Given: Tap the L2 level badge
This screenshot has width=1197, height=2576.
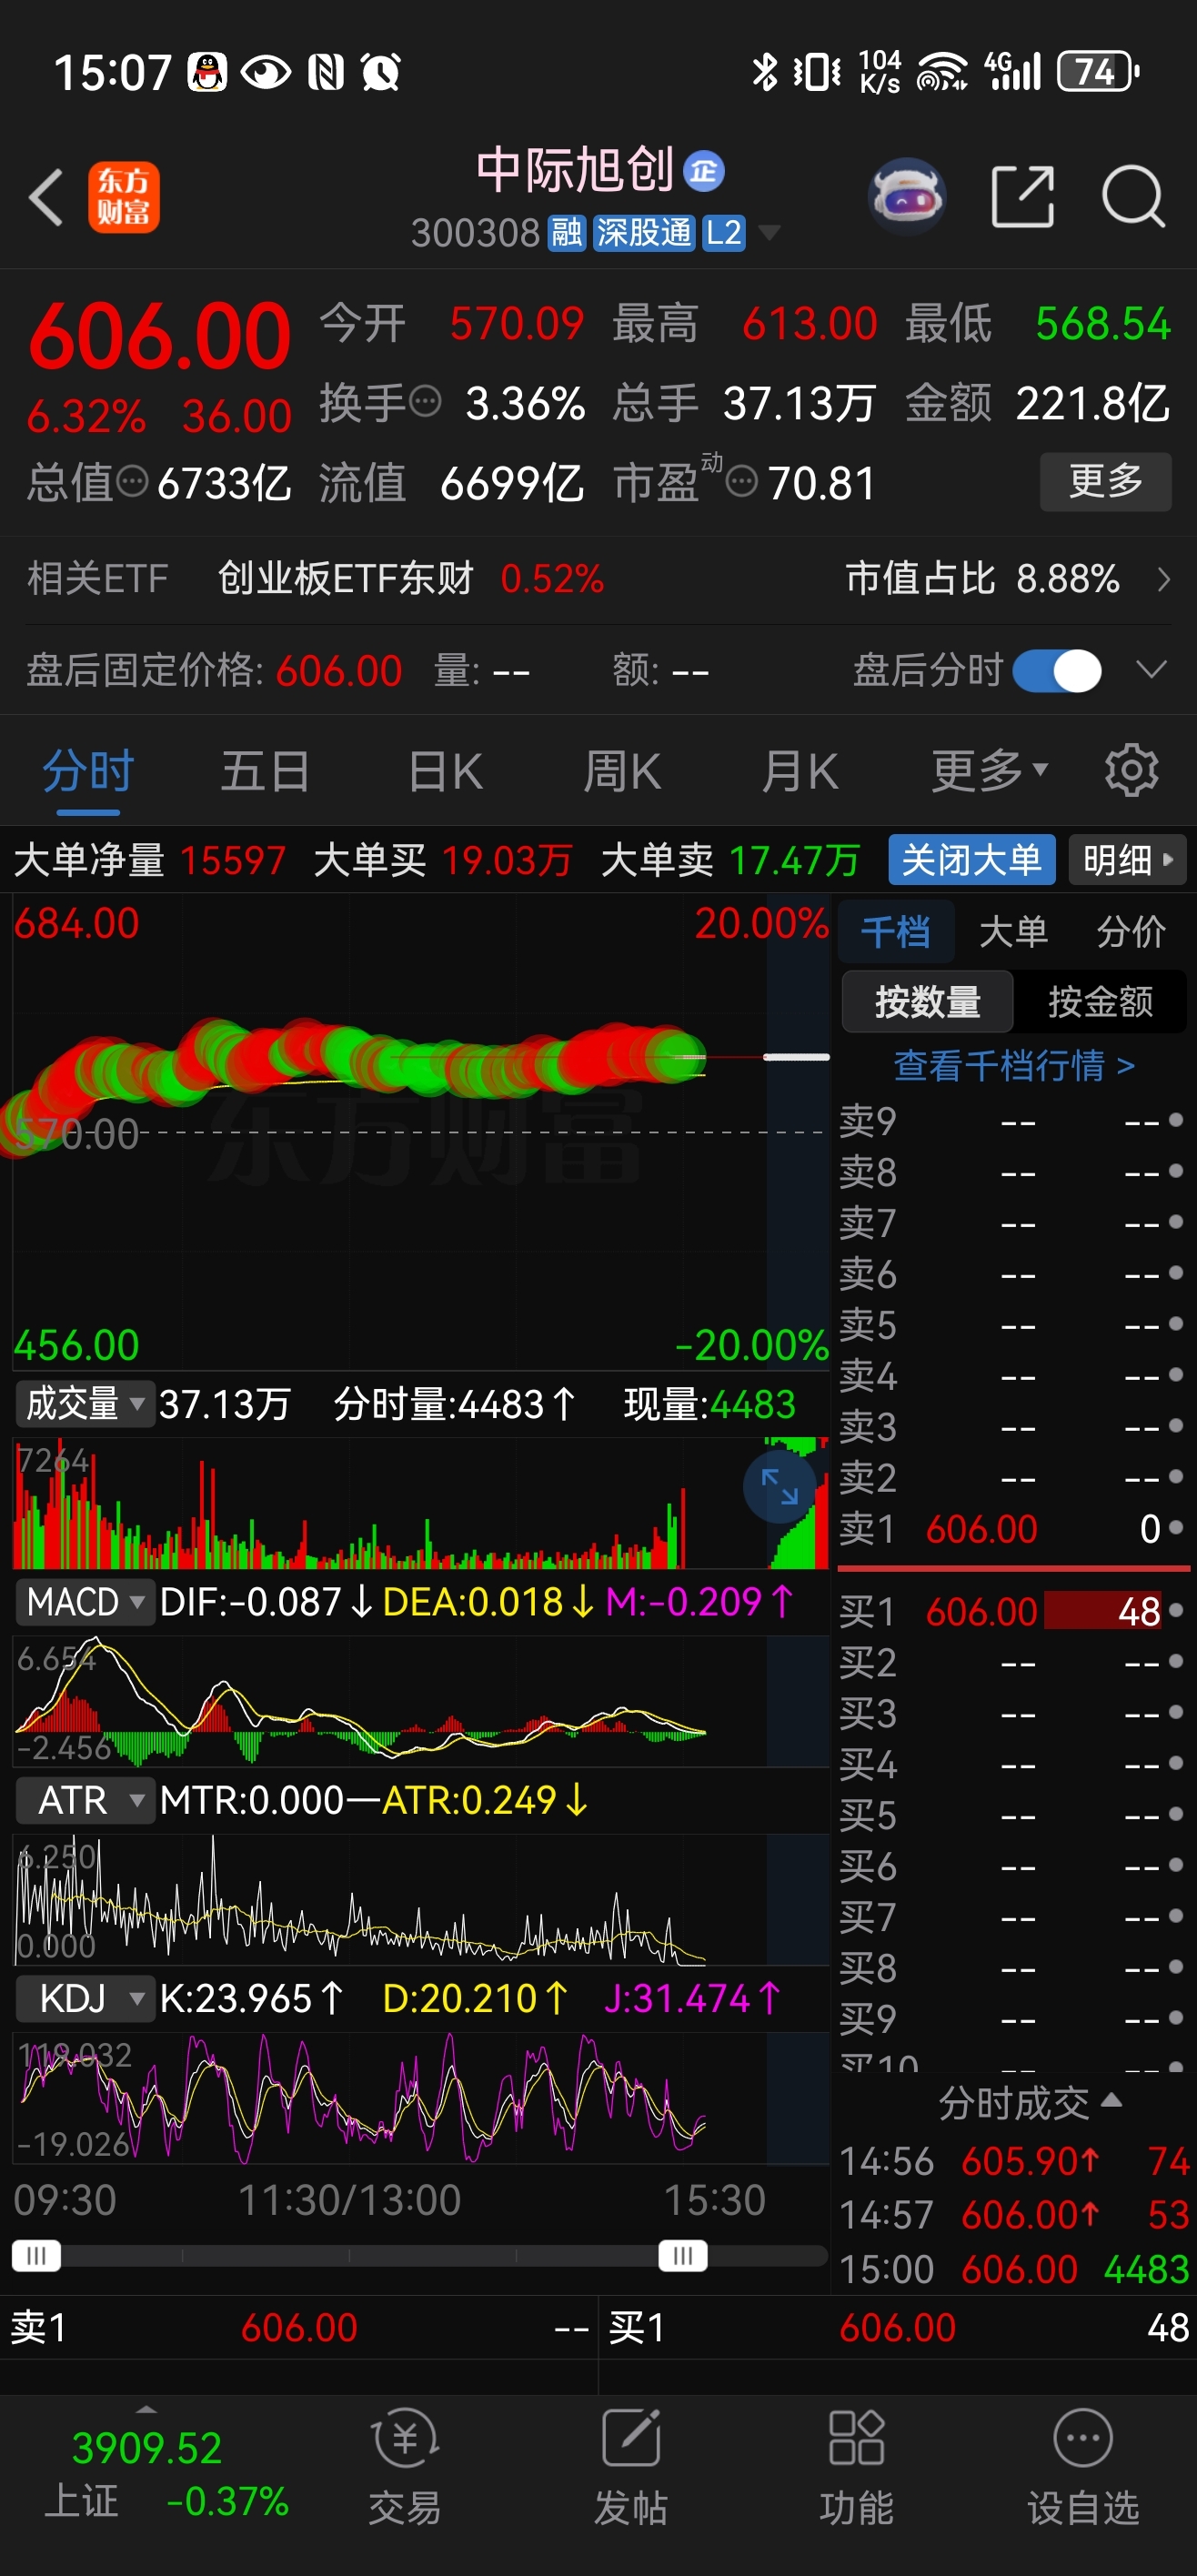Looking at the screenshot, I should pos(723,233).
